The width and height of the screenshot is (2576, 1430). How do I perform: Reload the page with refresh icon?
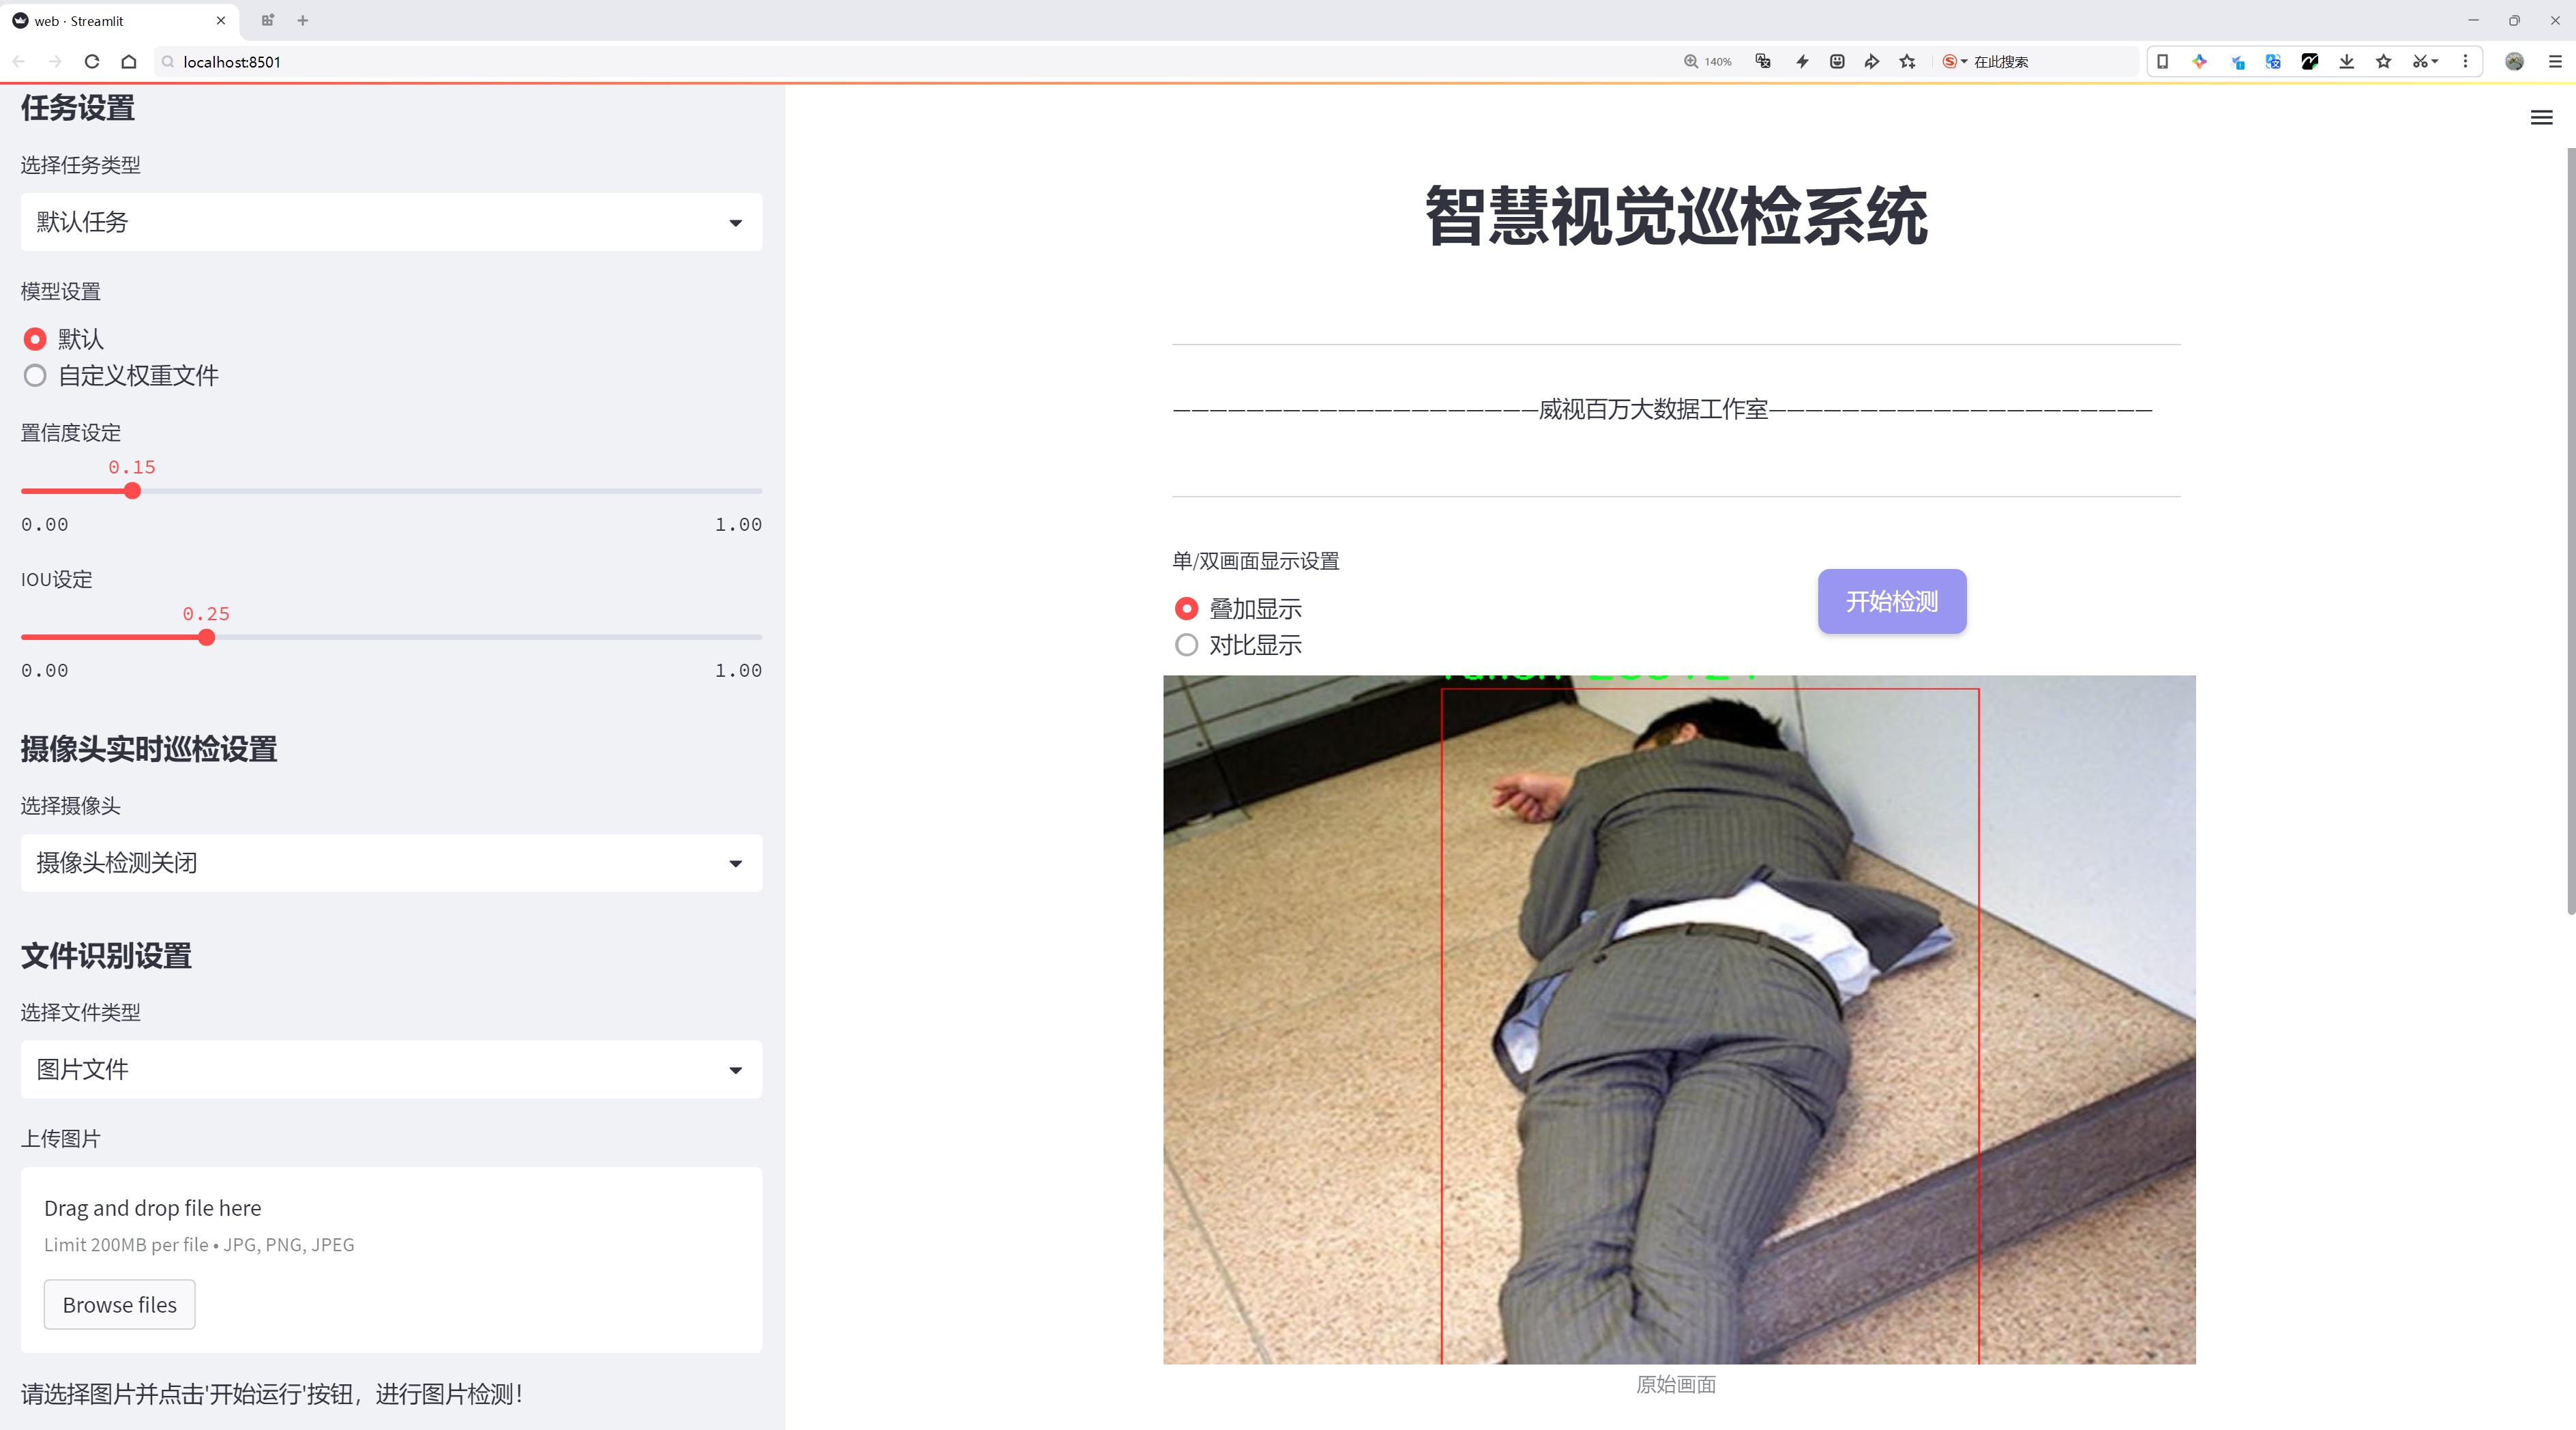92,62
